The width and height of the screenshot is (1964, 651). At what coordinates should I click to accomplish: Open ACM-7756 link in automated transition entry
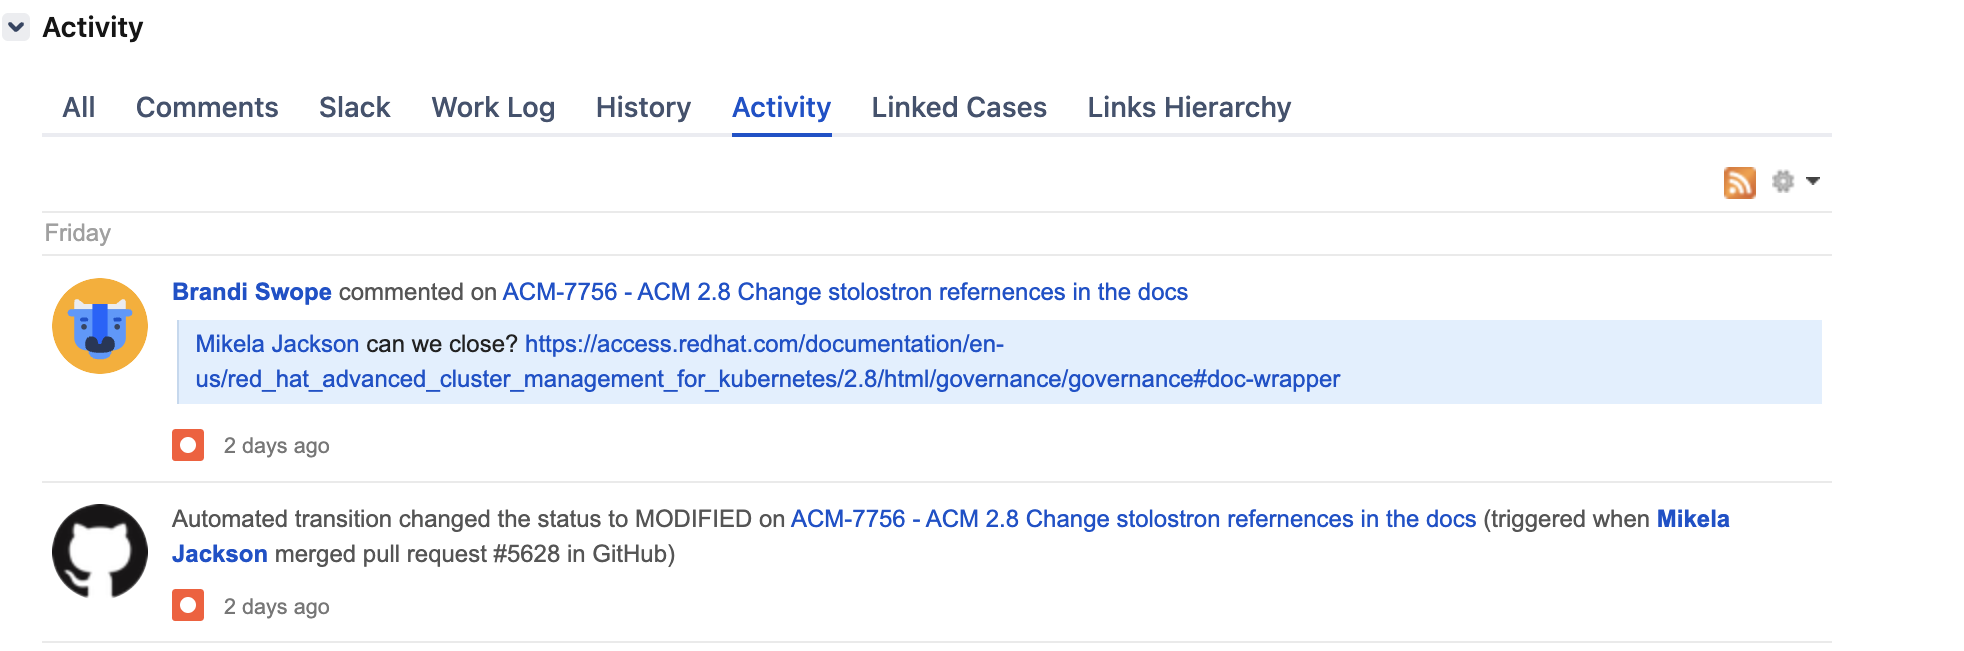[1133, 519]
